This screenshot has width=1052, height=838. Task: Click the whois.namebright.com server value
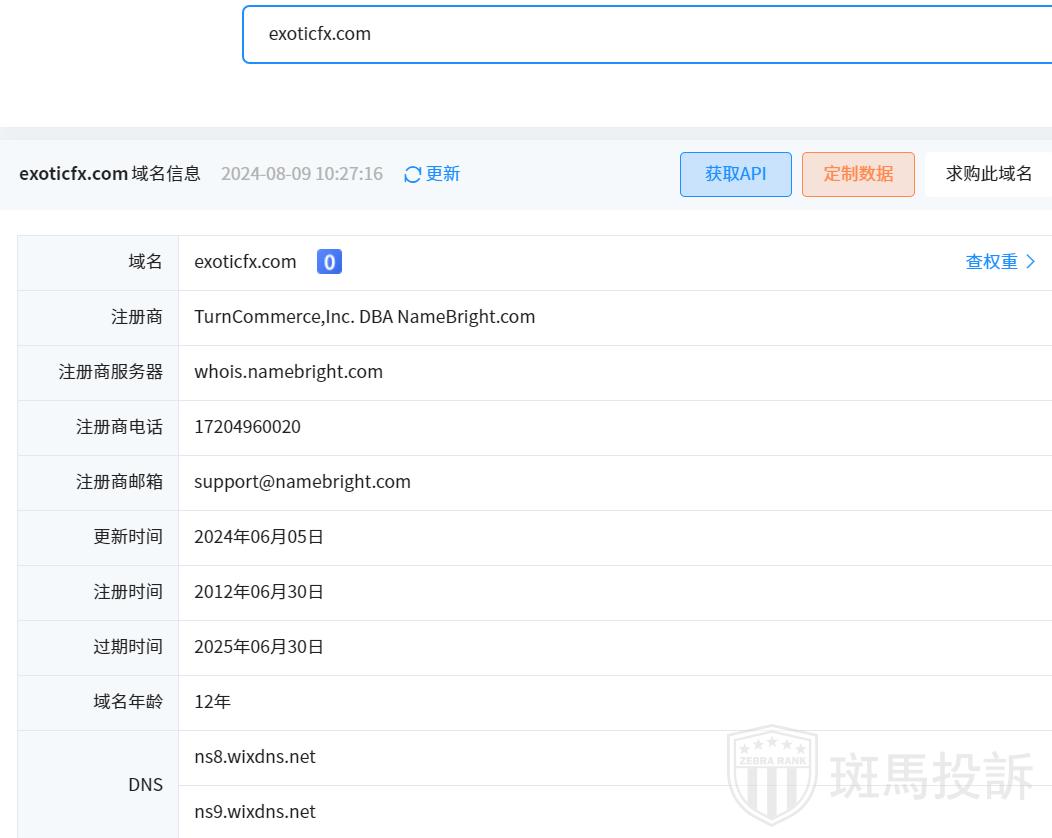point(288,372)
